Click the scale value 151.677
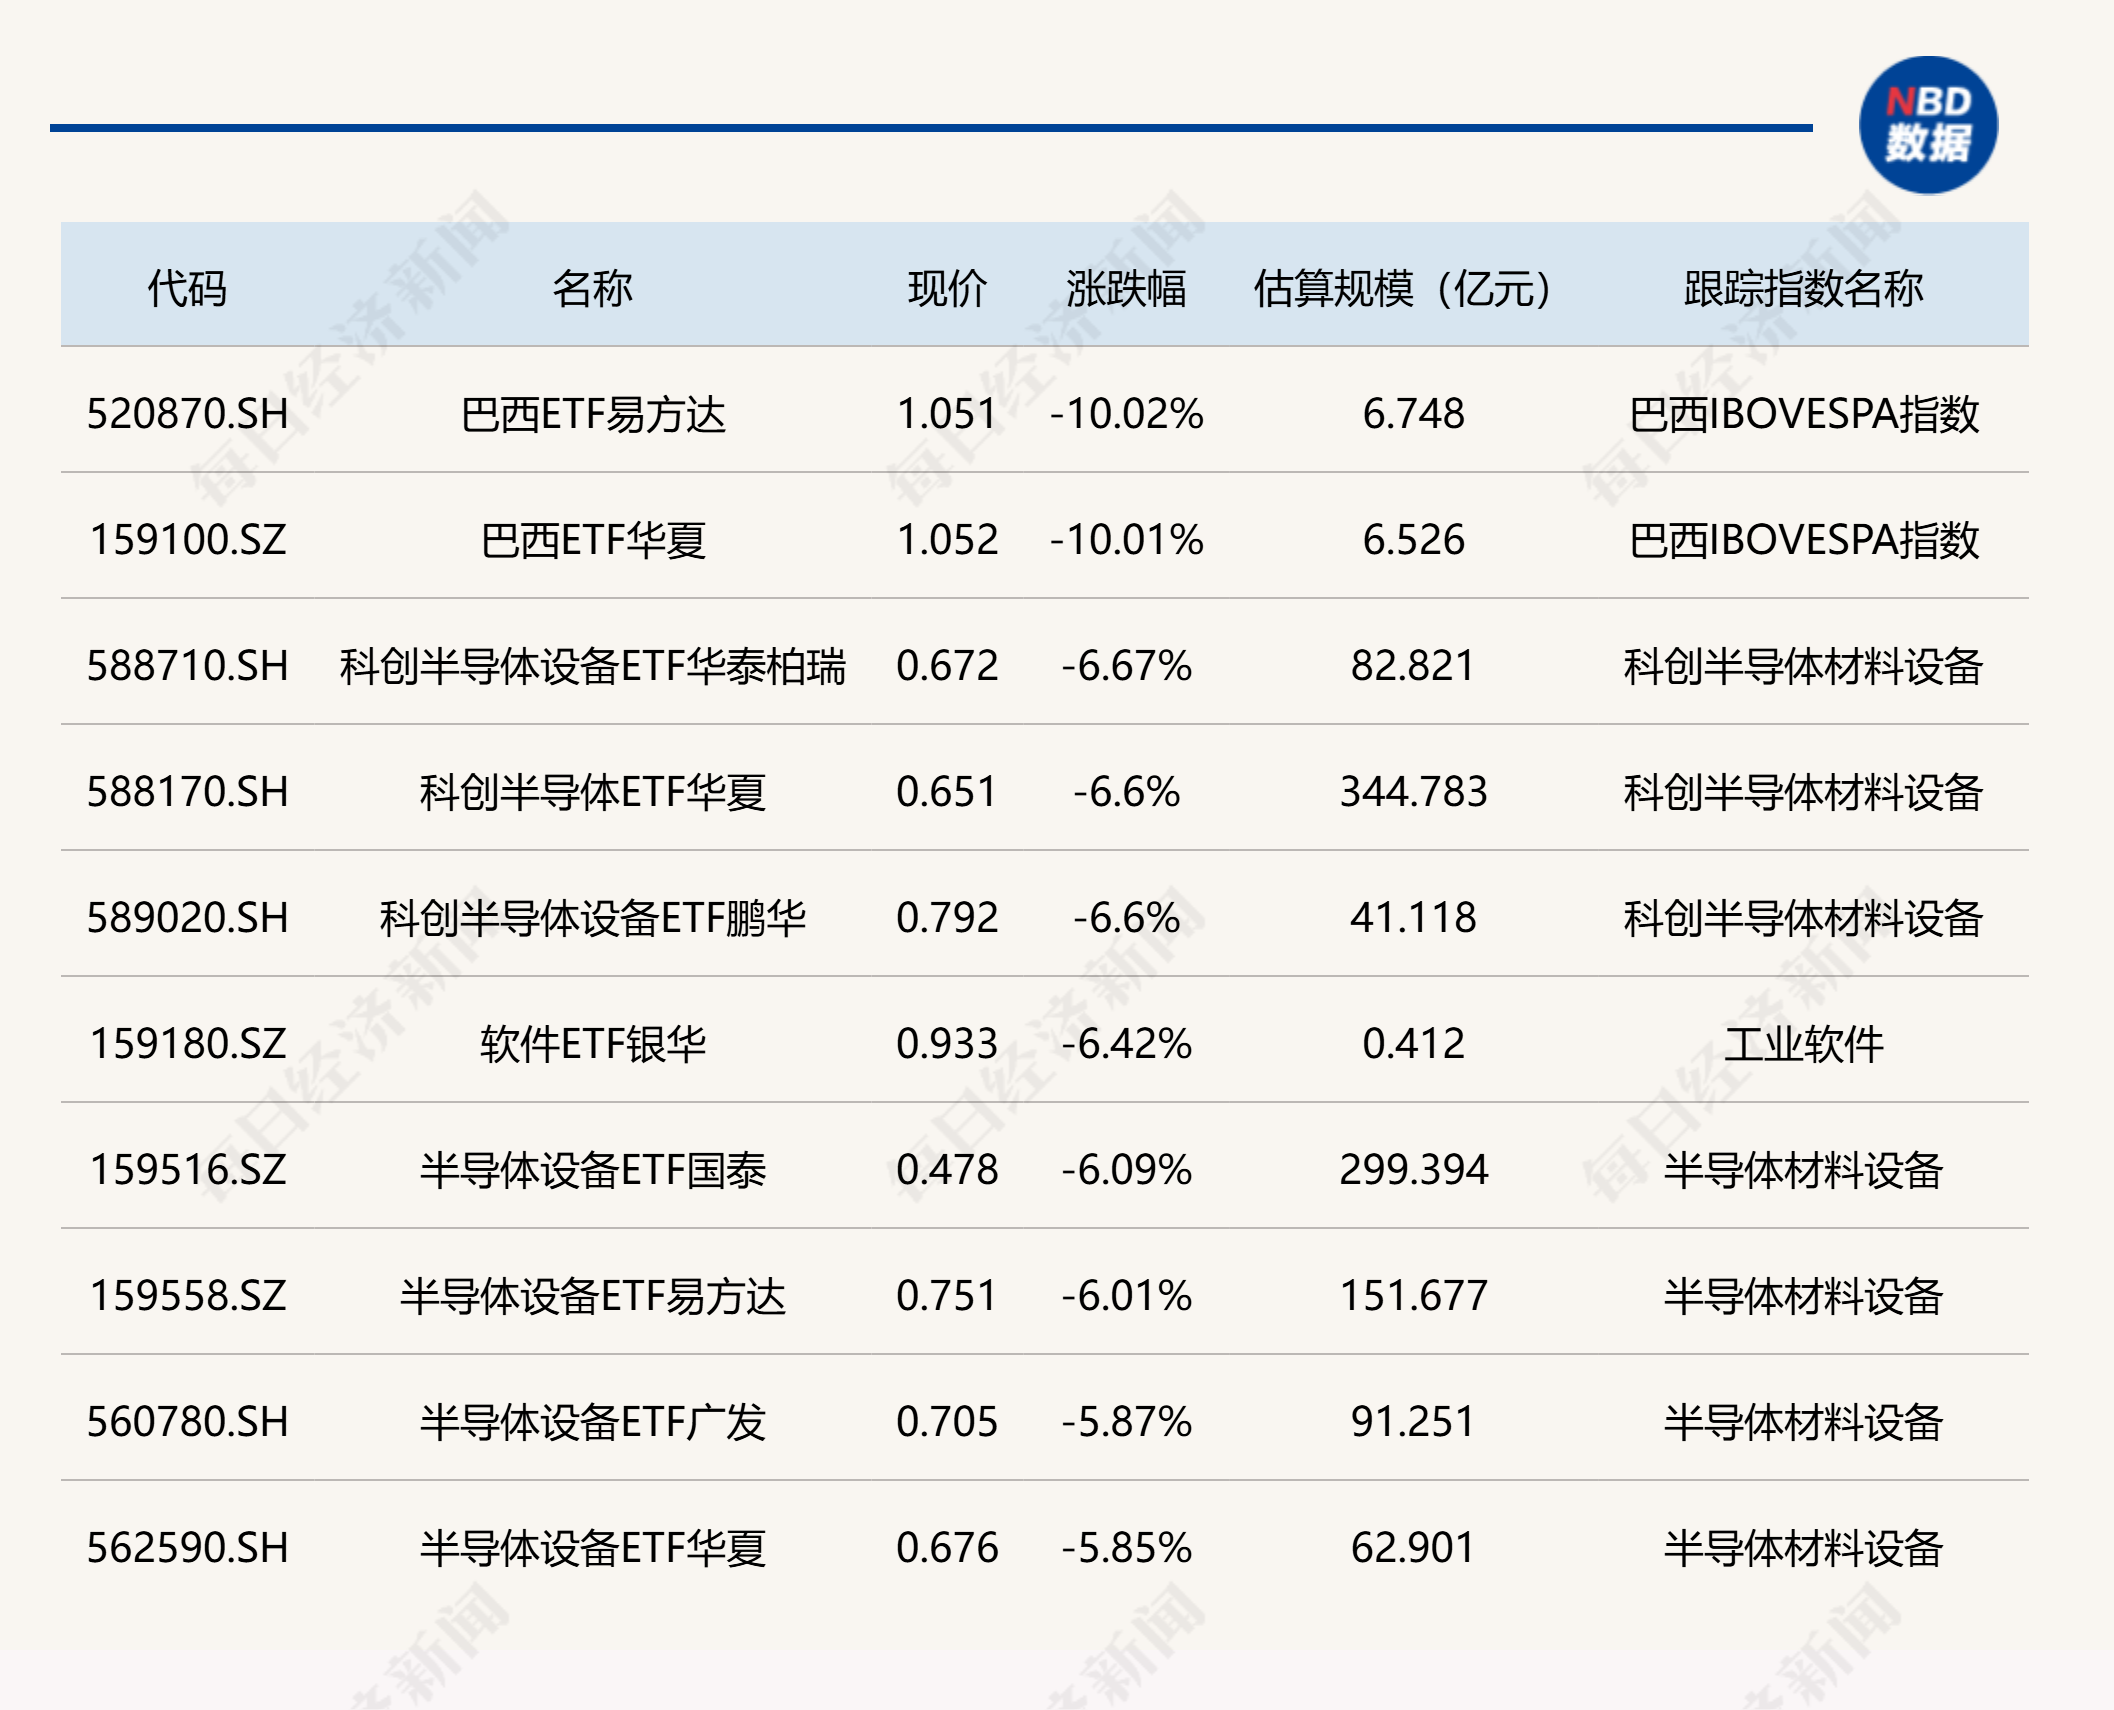 click(x=1413, y=1296)
